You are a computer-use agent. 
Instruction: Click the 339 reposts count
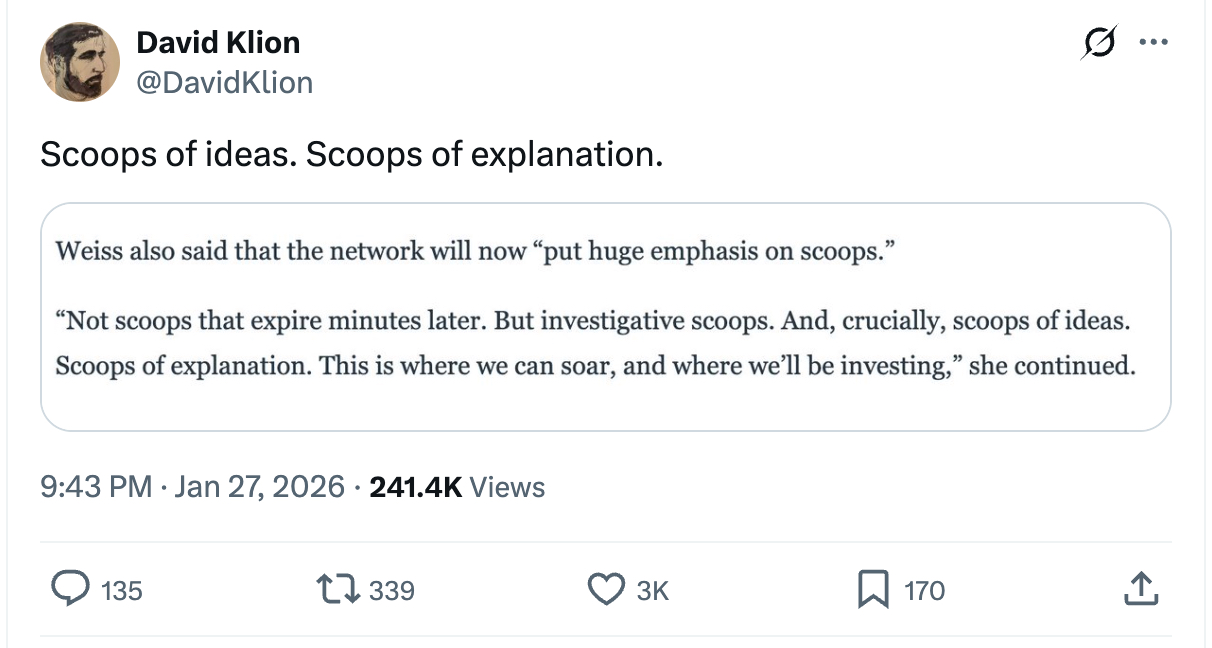pyautogui.click(x=392, y=591)
